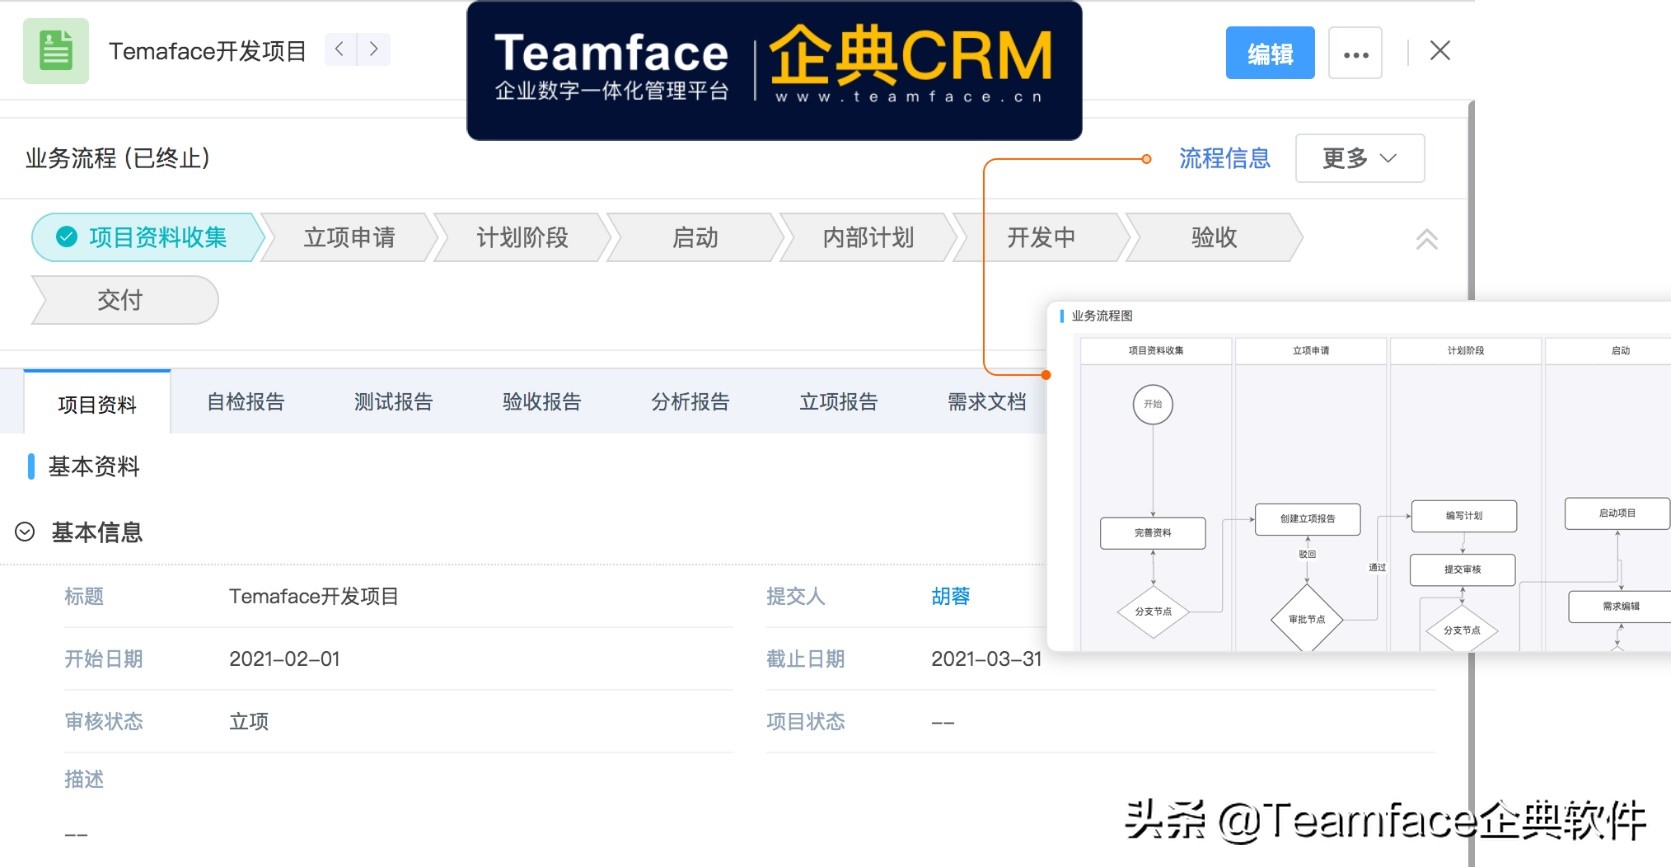Screen dimensions: 1671x867
Task: Select the 开发中 stage
Action: [x=1041, y=237]
